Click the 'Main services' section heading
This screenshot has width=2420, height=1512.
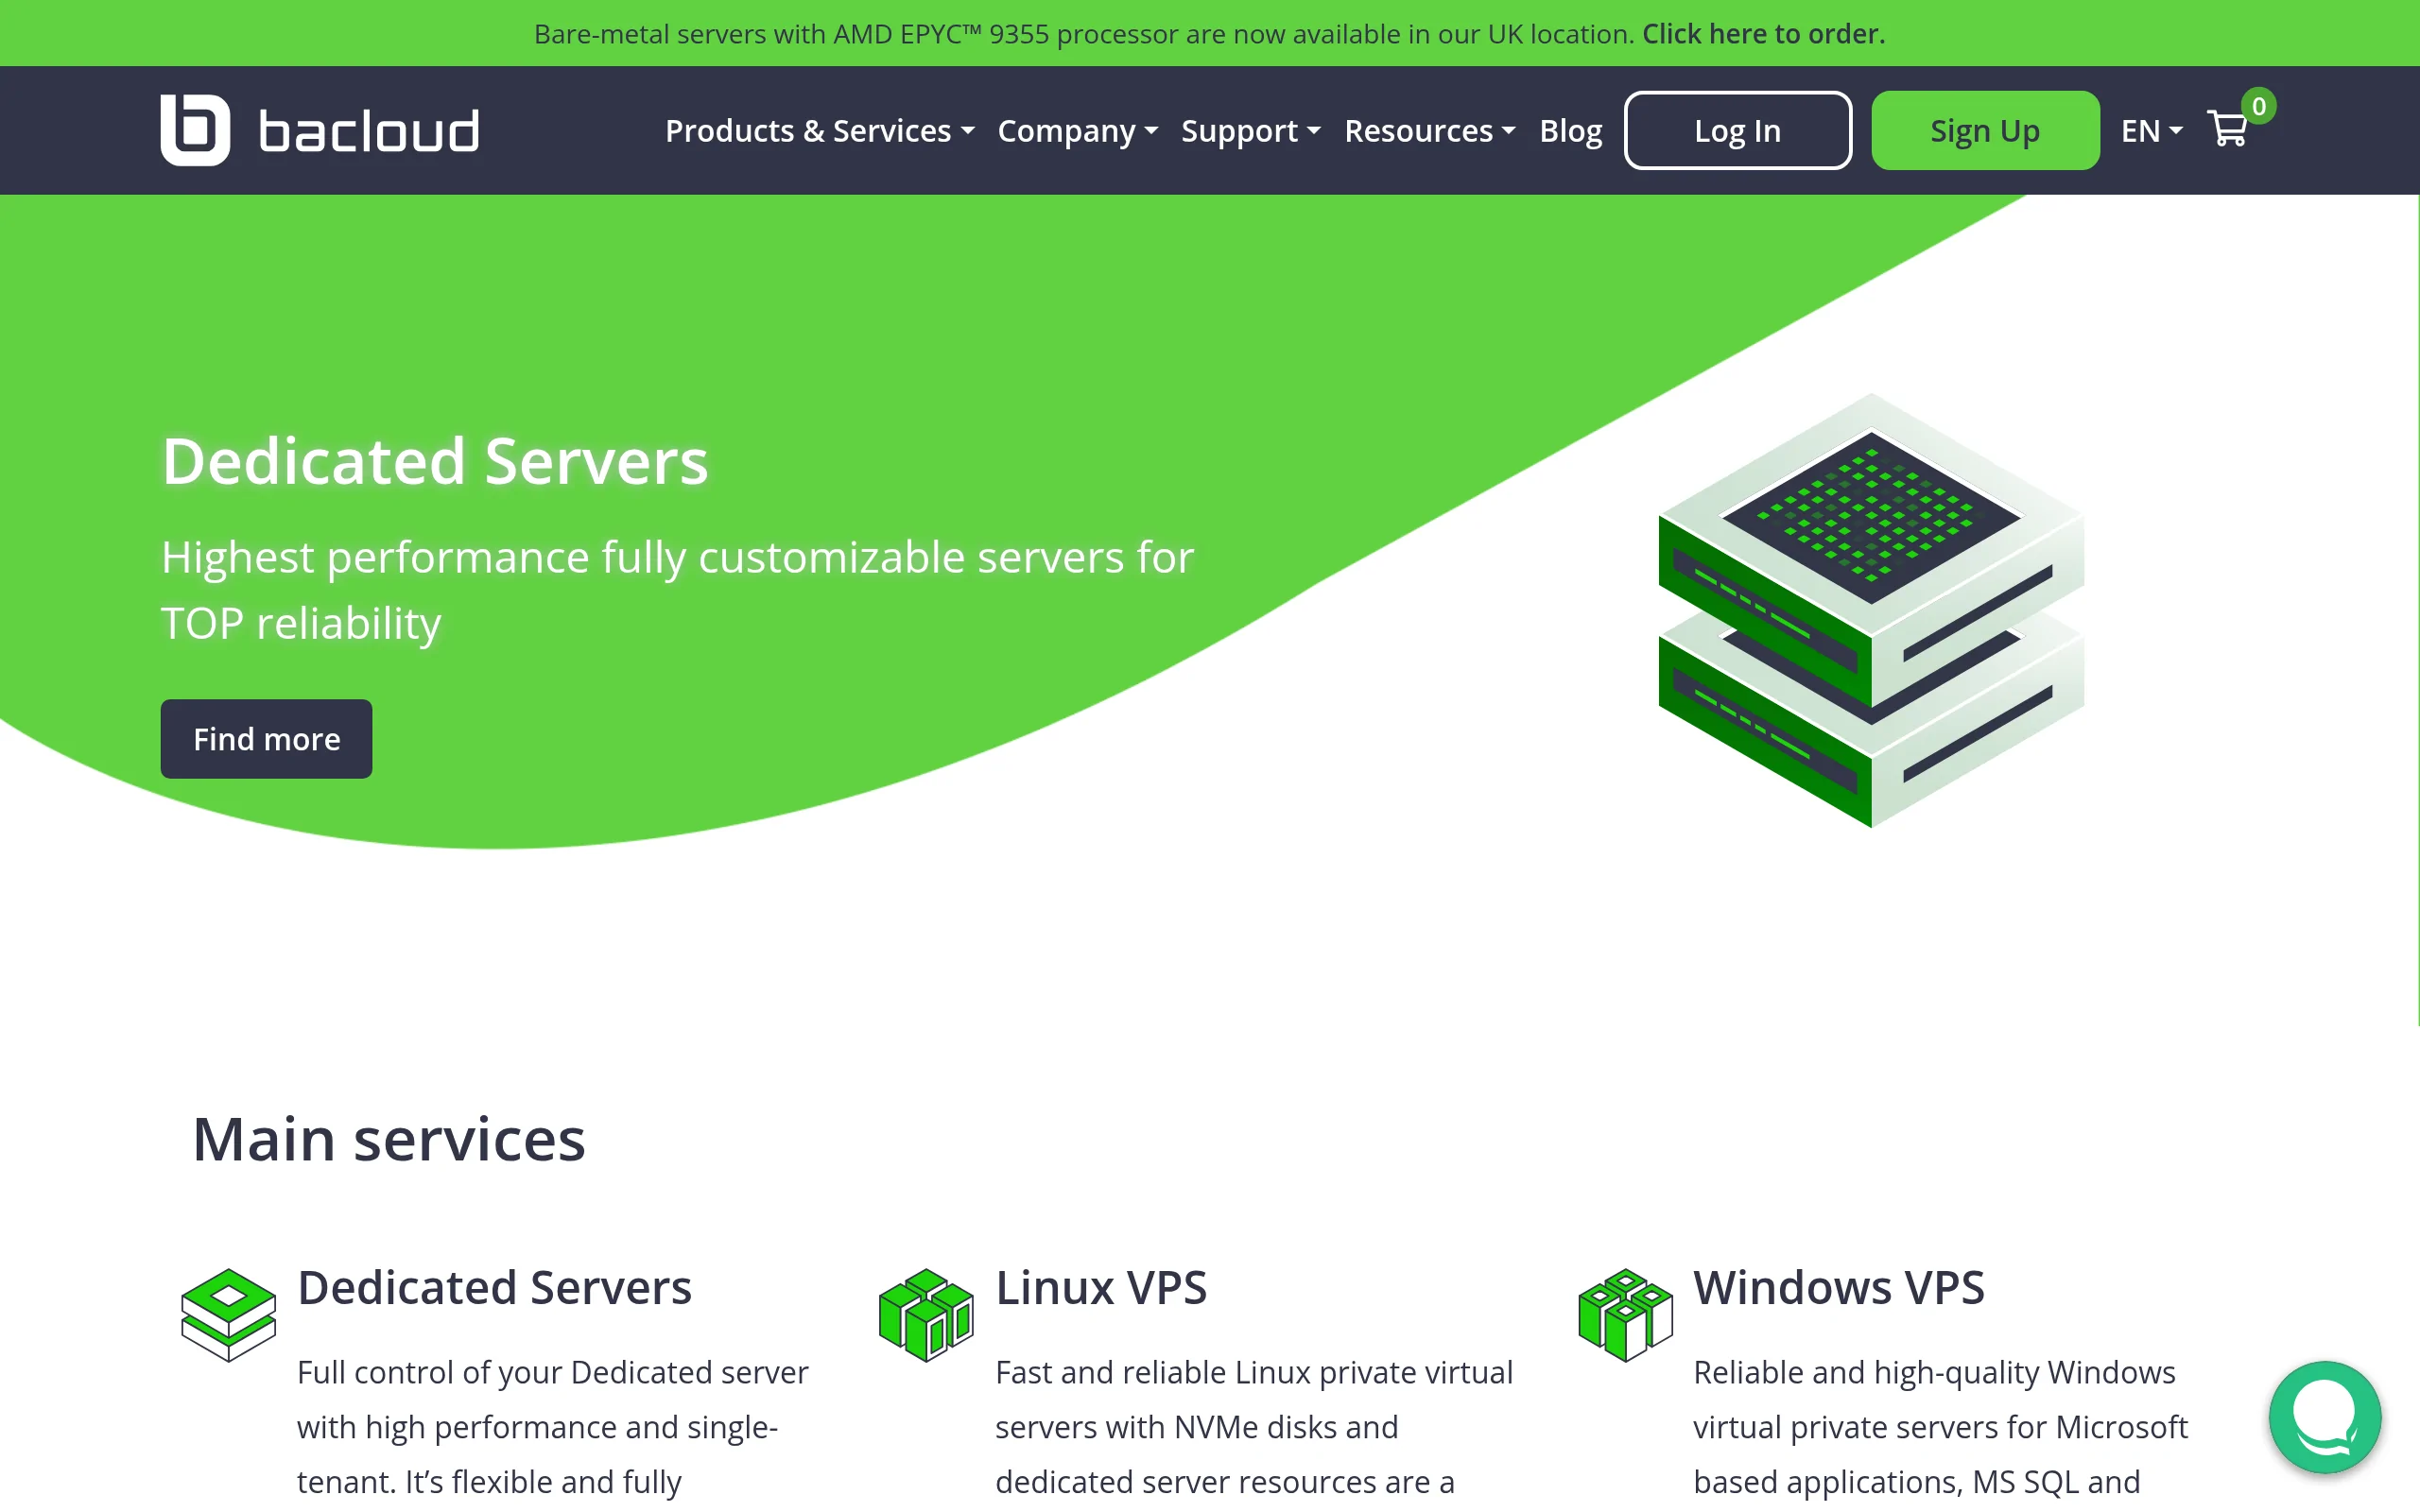(x=388, y=1139)
